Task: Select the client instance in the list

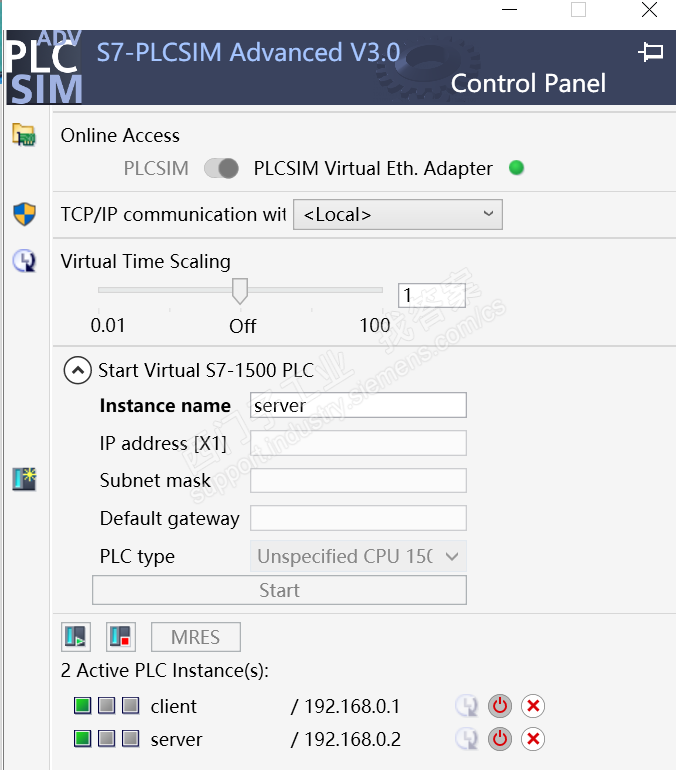Action: pyautogui.click(x=174, y=707)
